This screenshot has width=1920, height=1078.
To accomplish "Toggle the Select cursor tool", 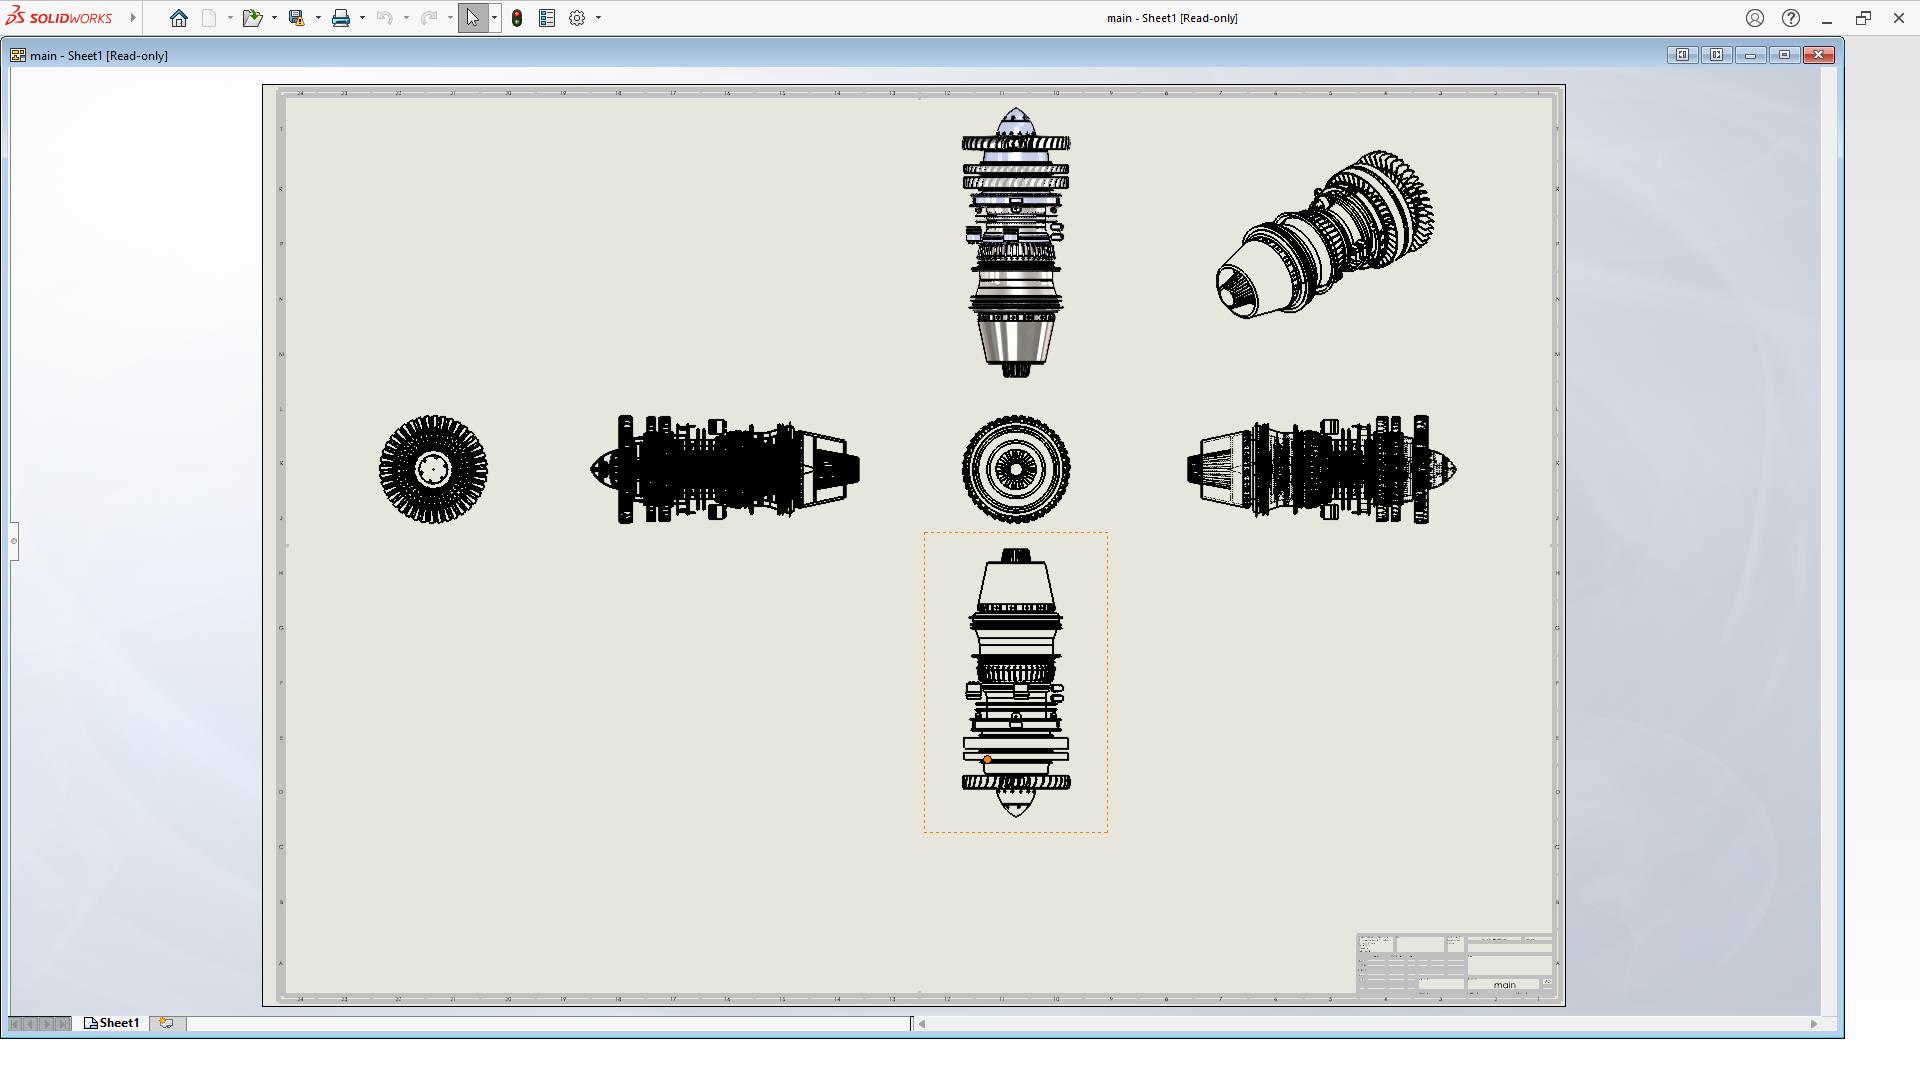I will click(x=472, y=18).
